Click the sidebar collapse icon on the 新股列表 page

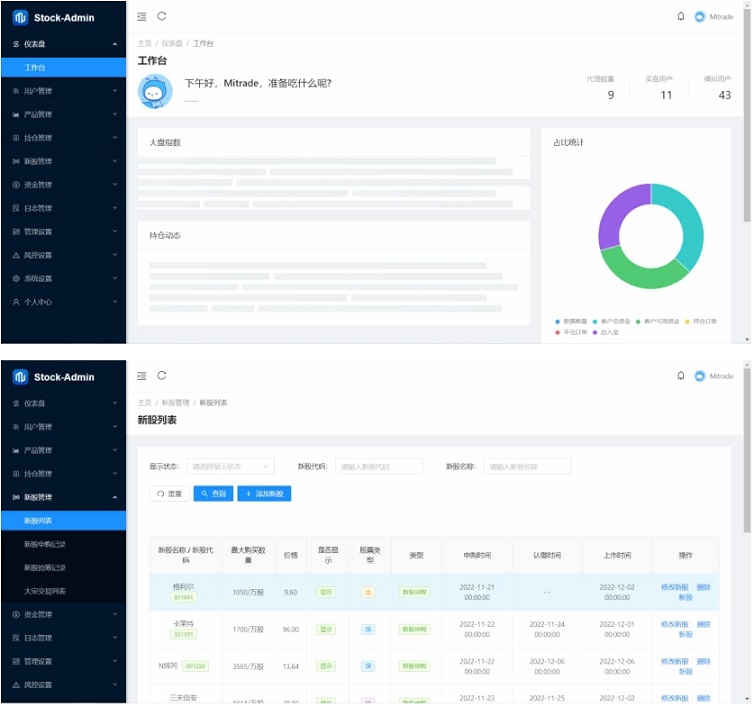(x=142, y=376)
